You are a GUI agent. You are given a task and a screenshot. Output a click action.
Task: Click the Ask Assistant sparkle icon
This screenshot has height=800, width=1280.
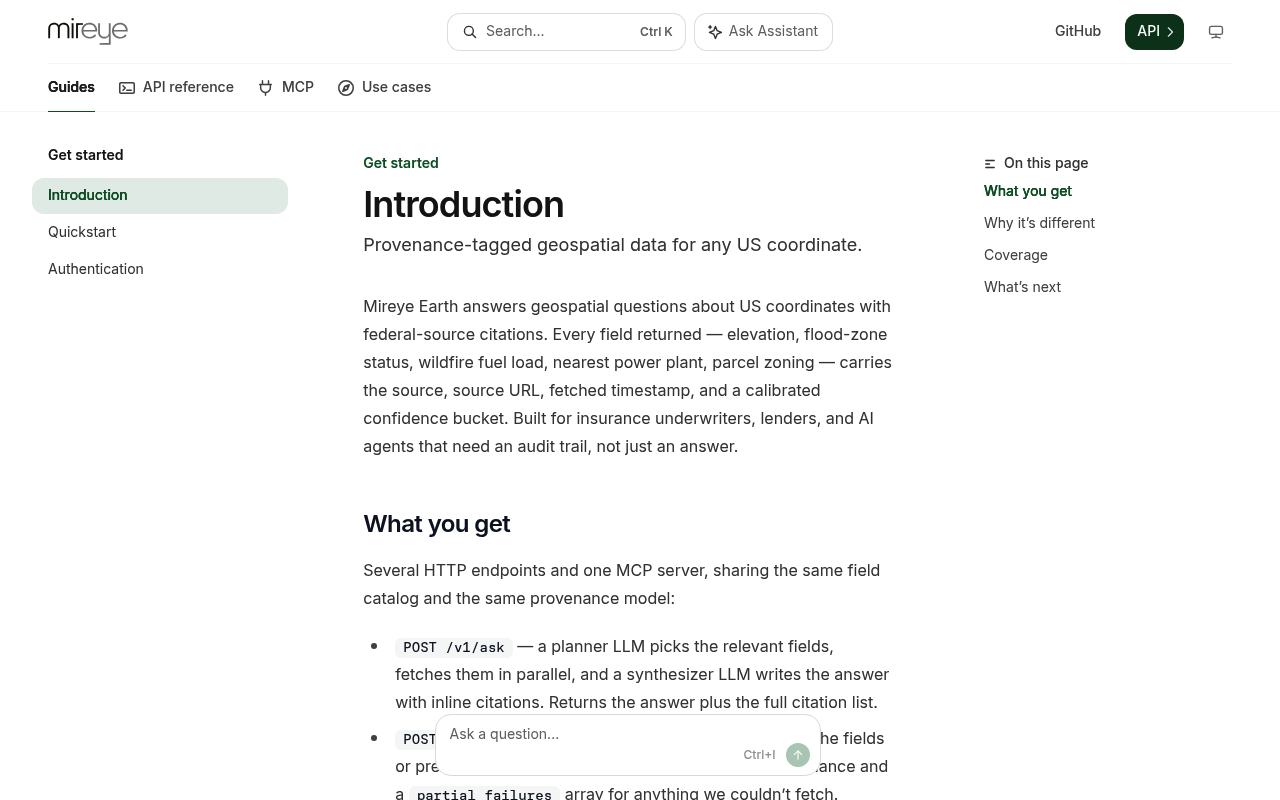point(715,32)
